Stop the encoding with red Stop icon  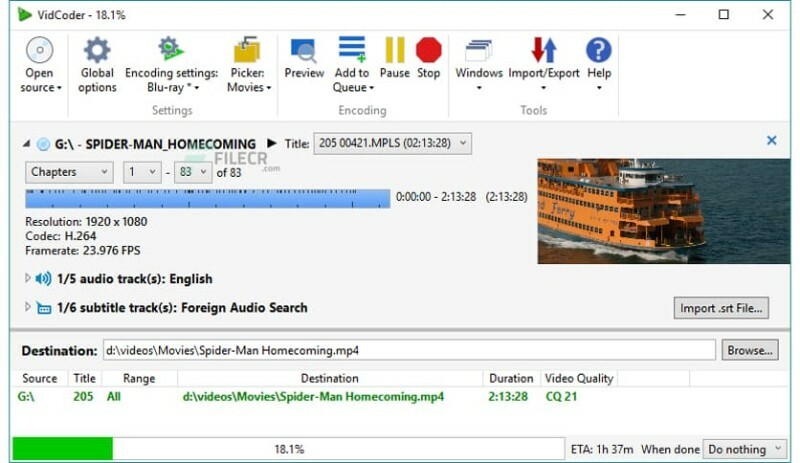pos(429,50)
